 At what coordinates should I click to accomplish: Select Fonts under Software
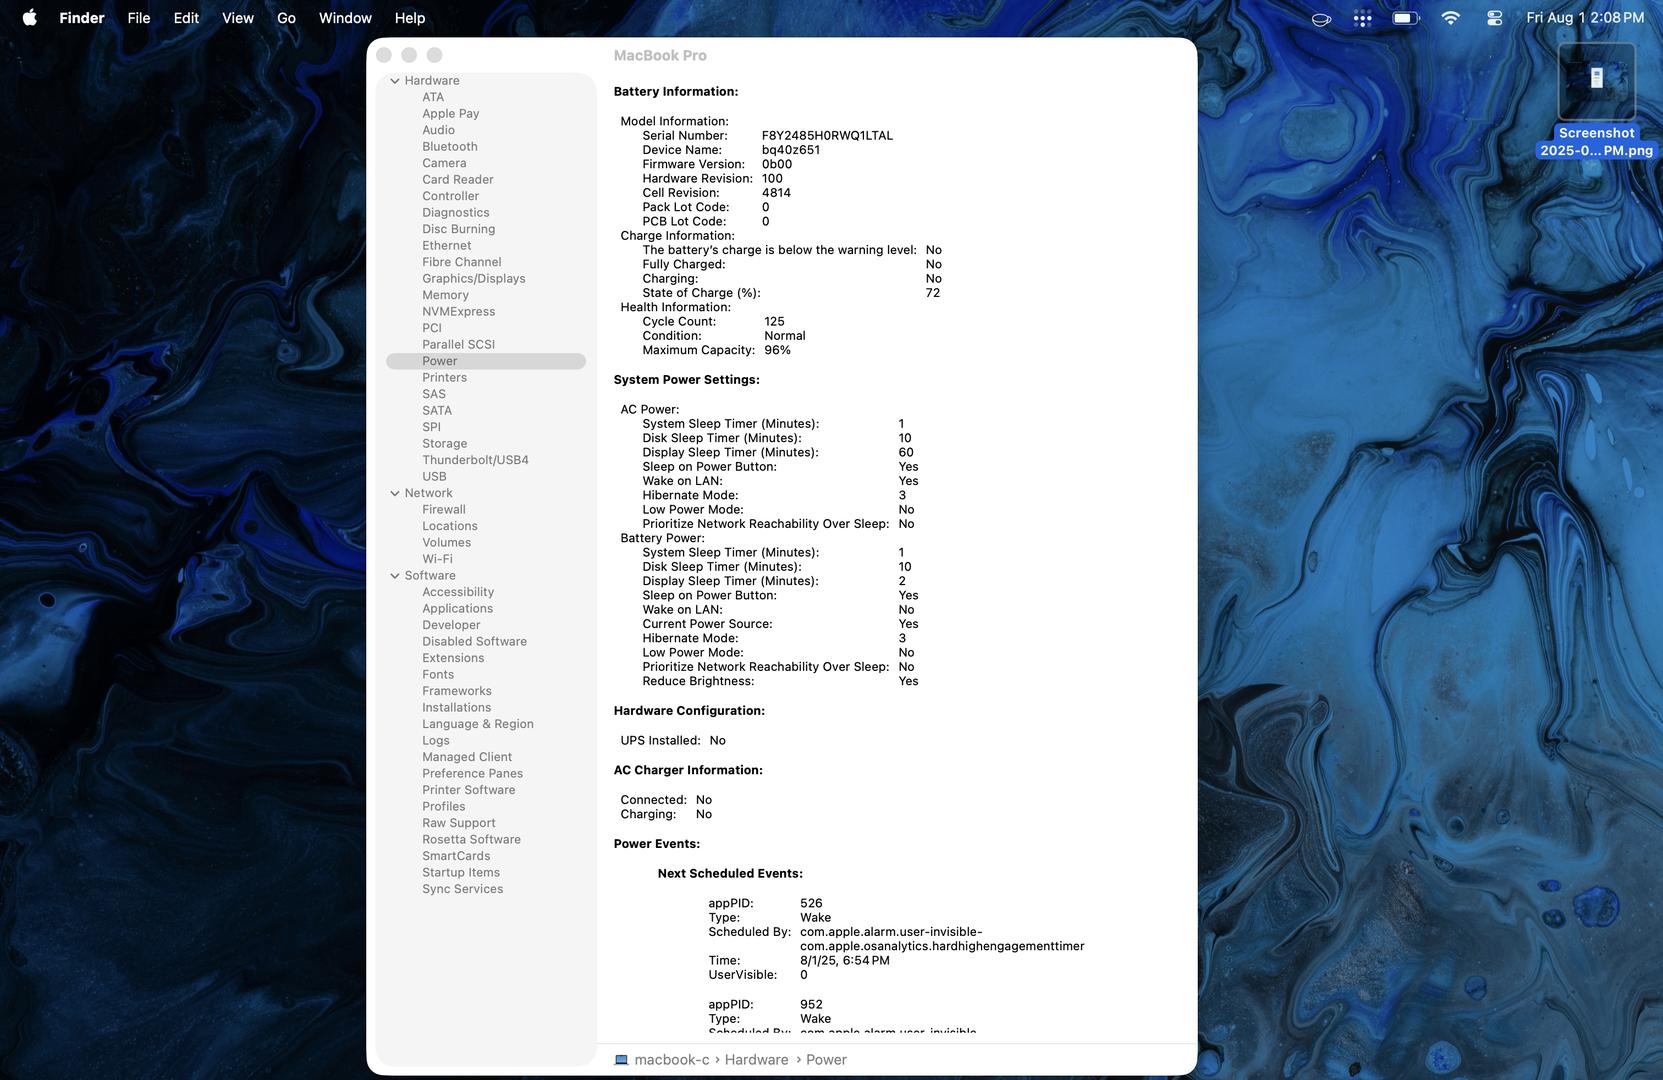438,675
